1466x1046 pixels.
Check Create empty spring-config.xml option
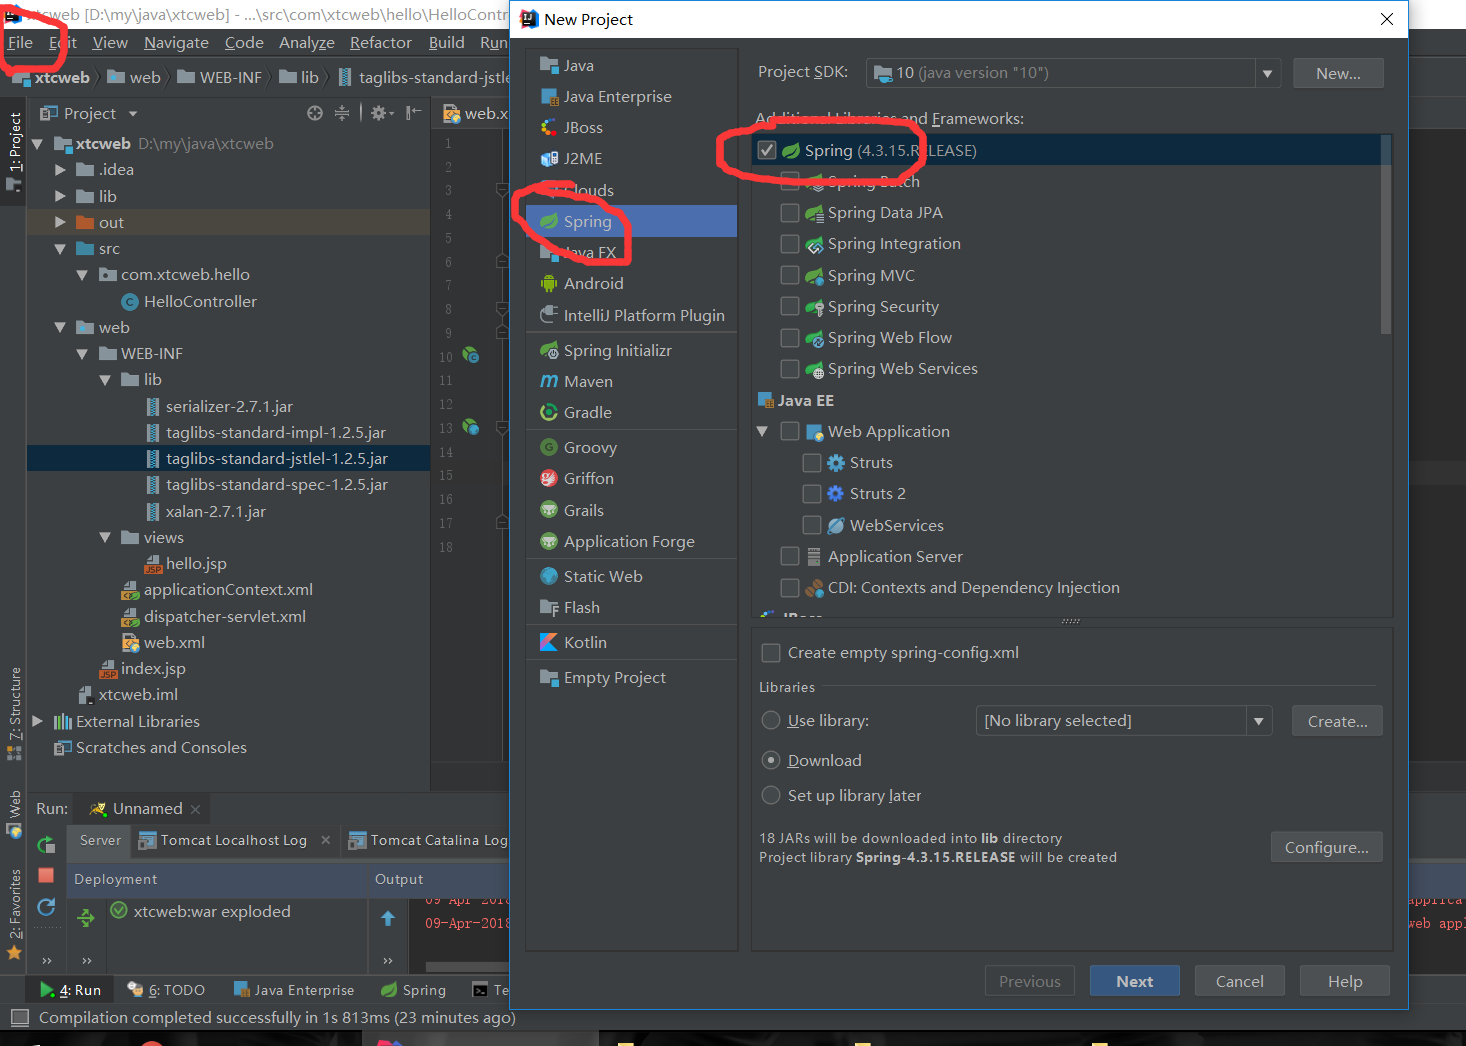coord(771,652)
